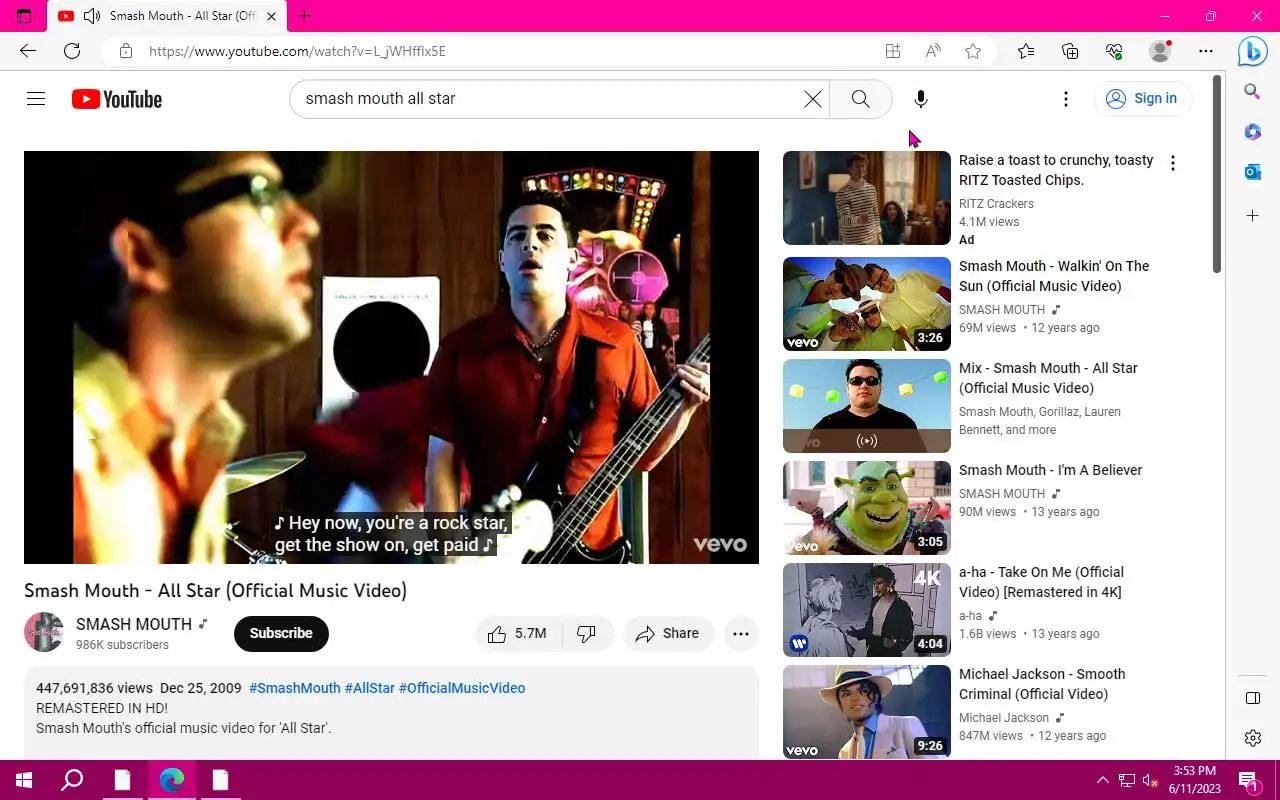Click the Michael Jackson channel name
This screenshot has height=800, width=1280.
[x=1004, y=718]
